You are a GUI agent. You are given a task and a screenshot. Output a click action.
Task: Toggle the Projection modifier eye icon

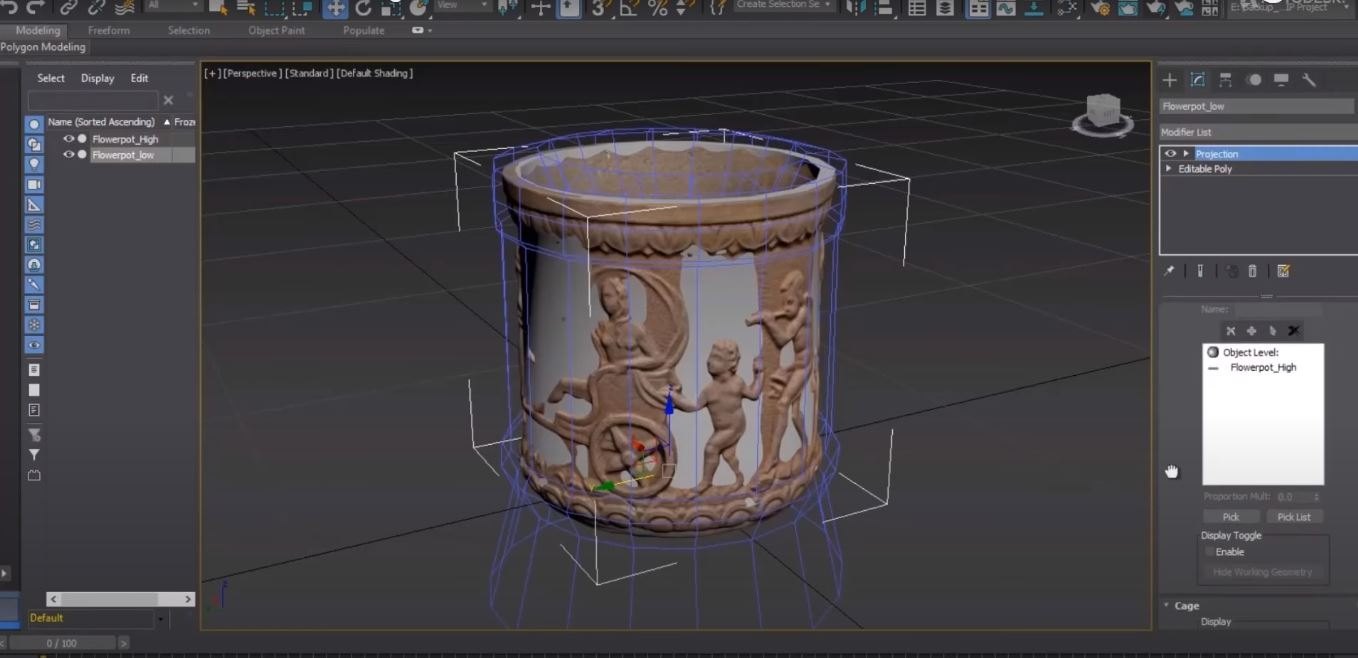tap(1171, 154)
